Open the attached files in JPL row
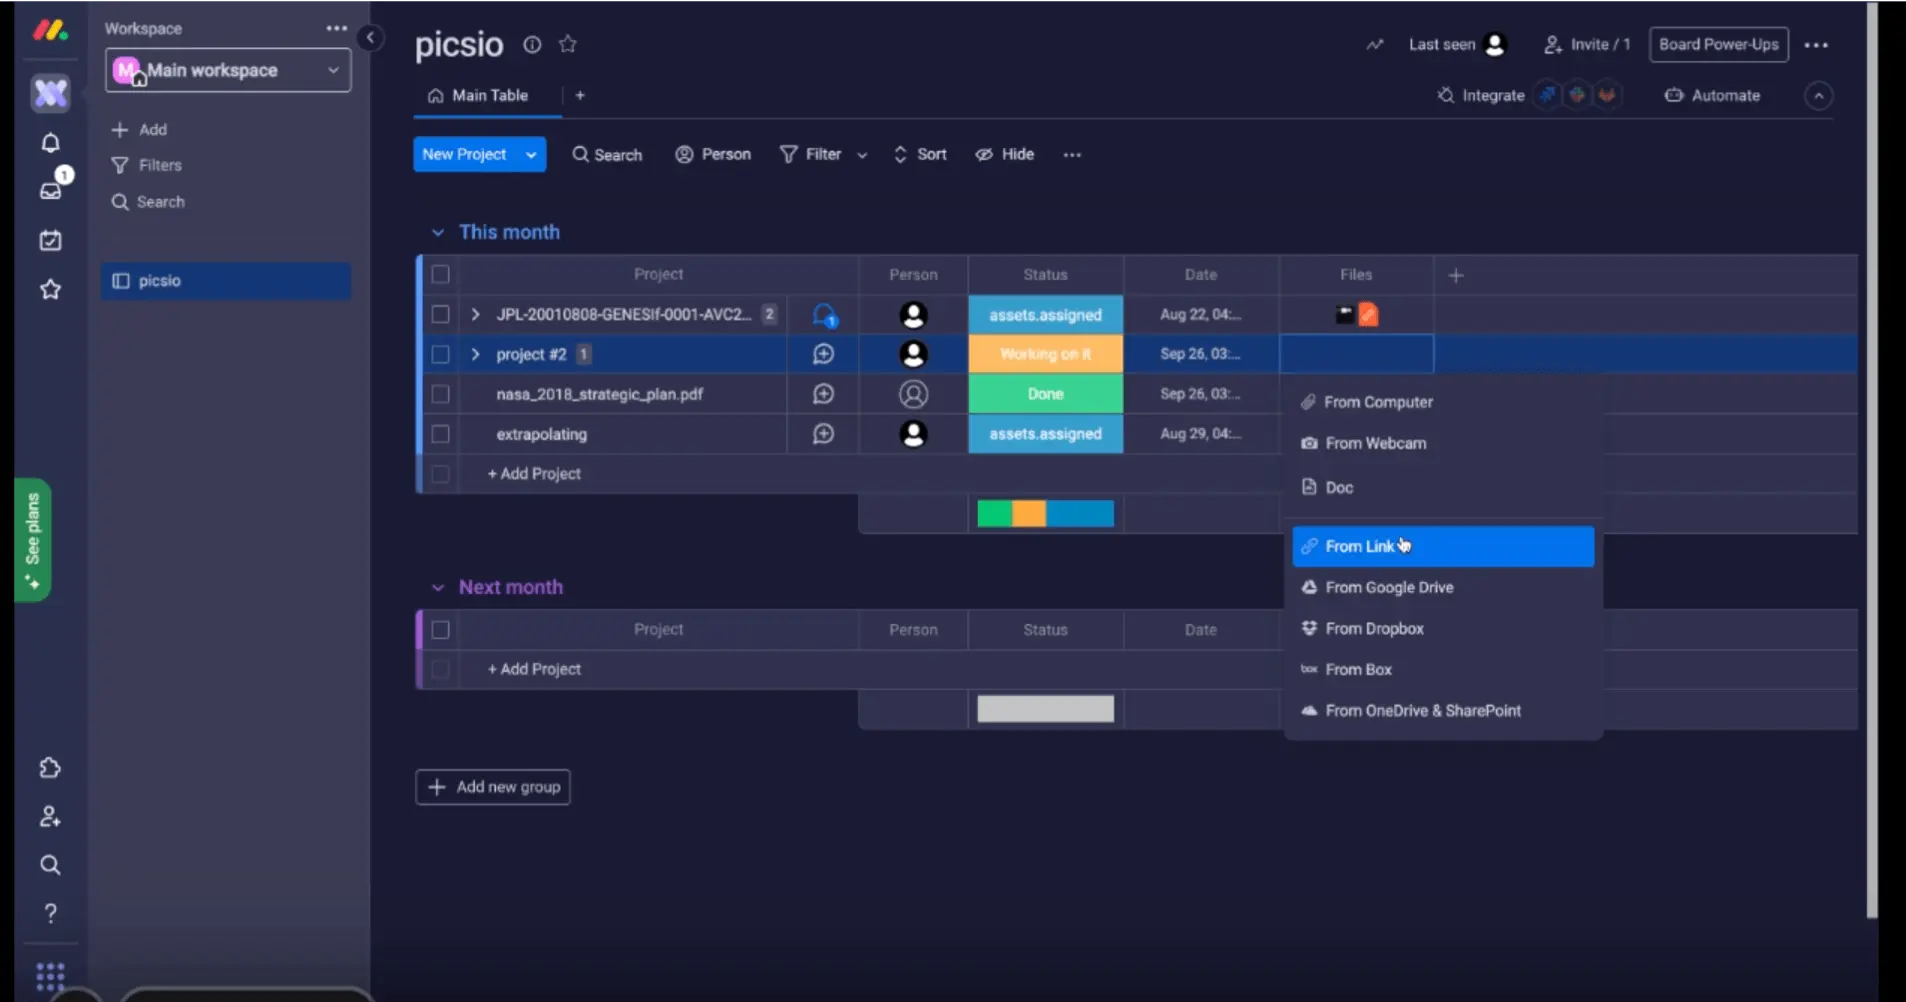This screenshot has width=1906, height=1002. [1356, 315]
